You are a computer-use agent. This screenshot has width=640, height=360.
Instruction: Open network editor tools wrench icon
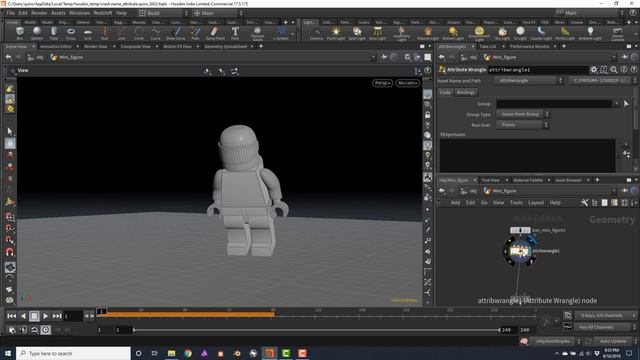[x=584, y=202]
